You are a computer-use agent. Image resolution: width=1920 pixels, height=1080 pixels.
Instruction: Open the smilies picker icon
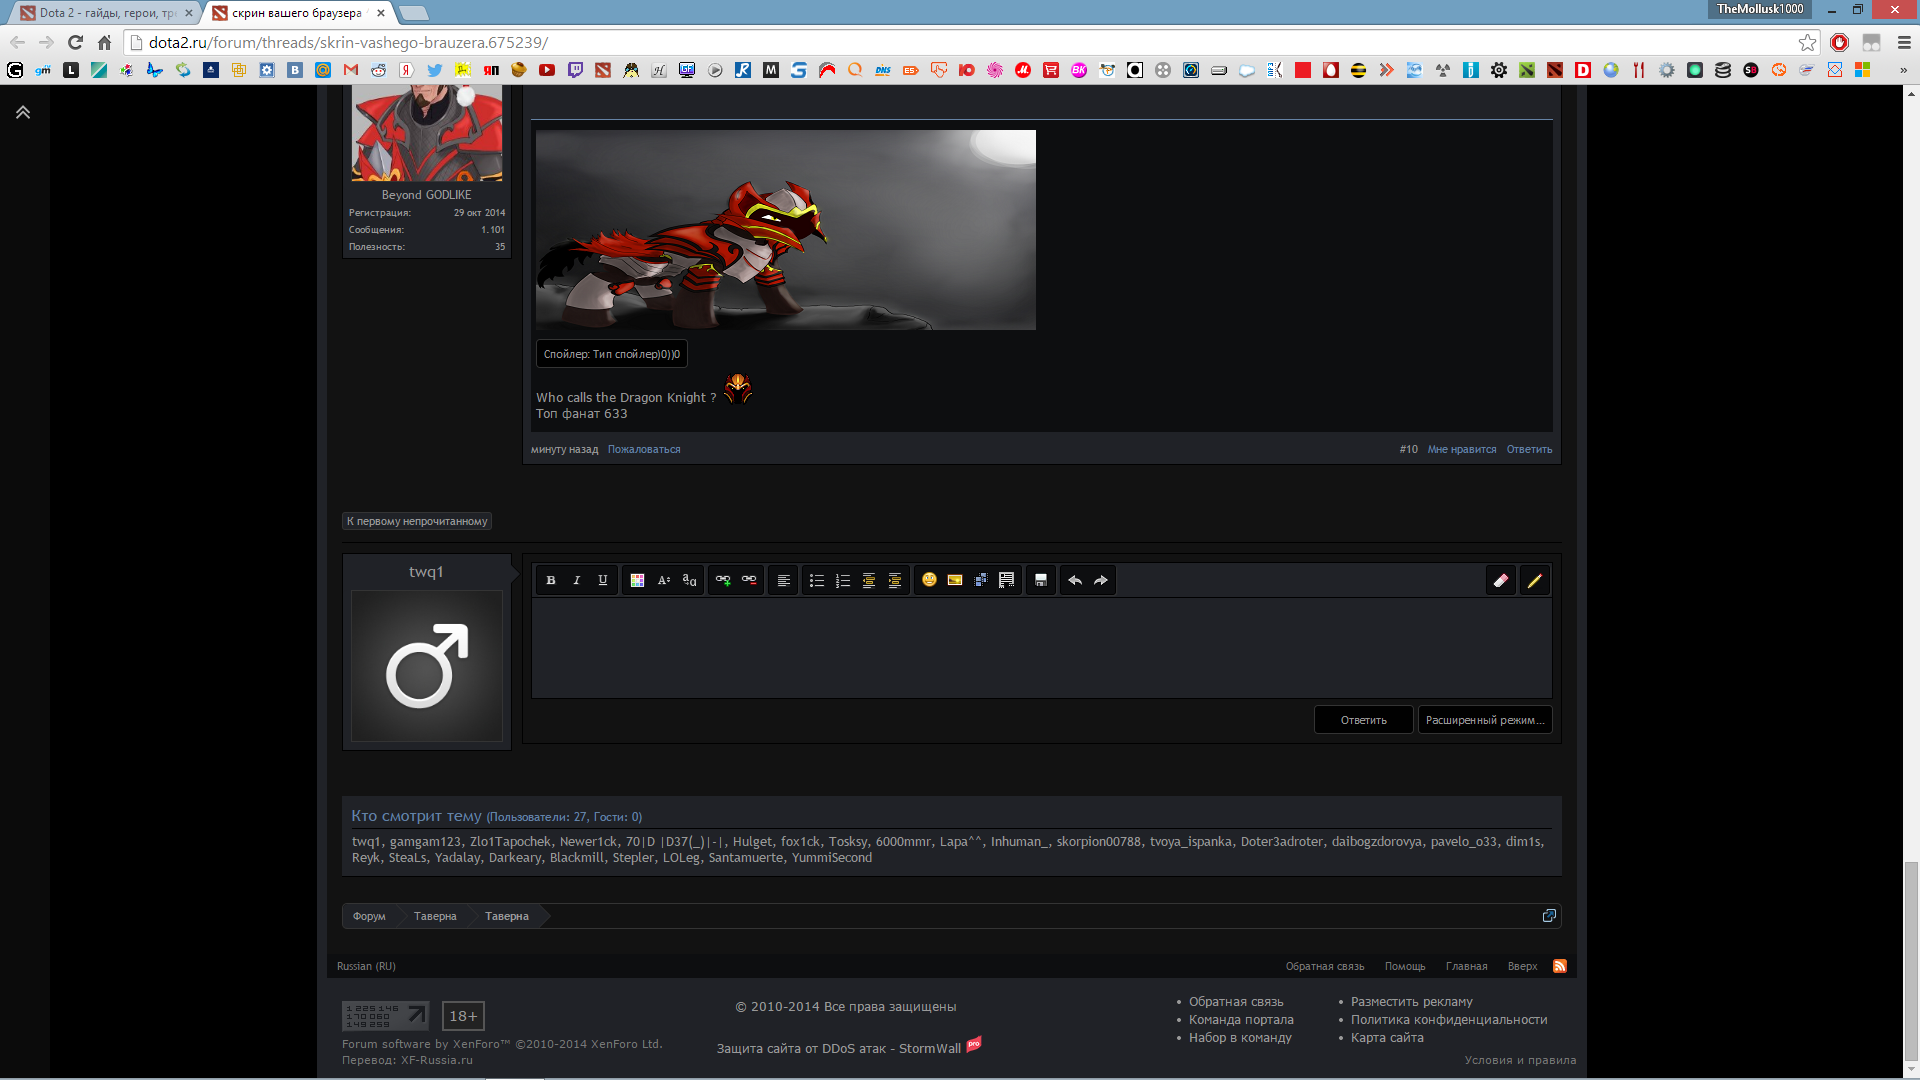(929, 580)
